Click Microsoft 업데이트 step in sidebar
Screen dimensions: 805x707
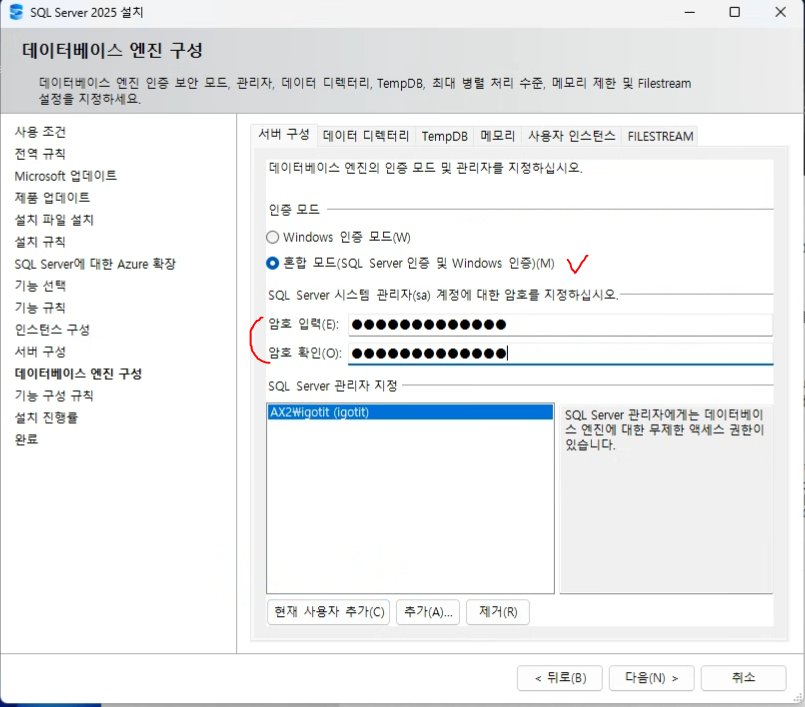(66, 176)
